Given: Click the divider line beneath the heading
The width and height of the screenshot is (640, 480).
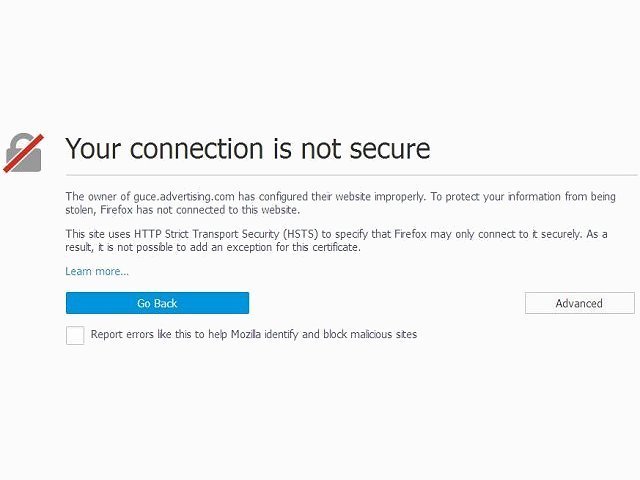Looking at the screenshot, I should [351, 175].
